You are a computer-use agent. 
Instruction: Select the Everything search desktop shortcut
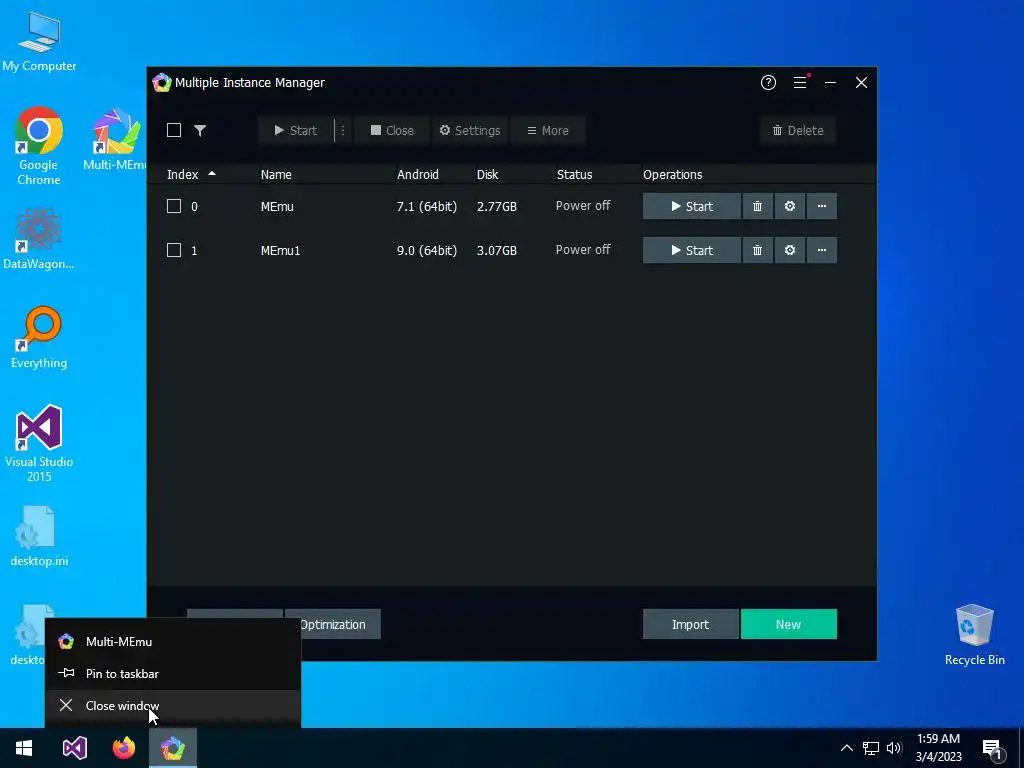coord(39,337)
